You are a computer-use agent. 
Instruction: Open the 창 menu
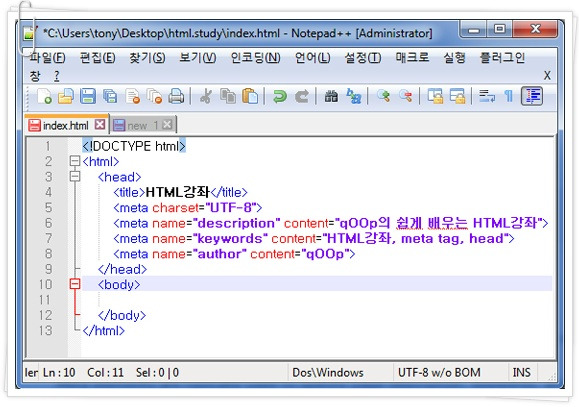[35, 76]
